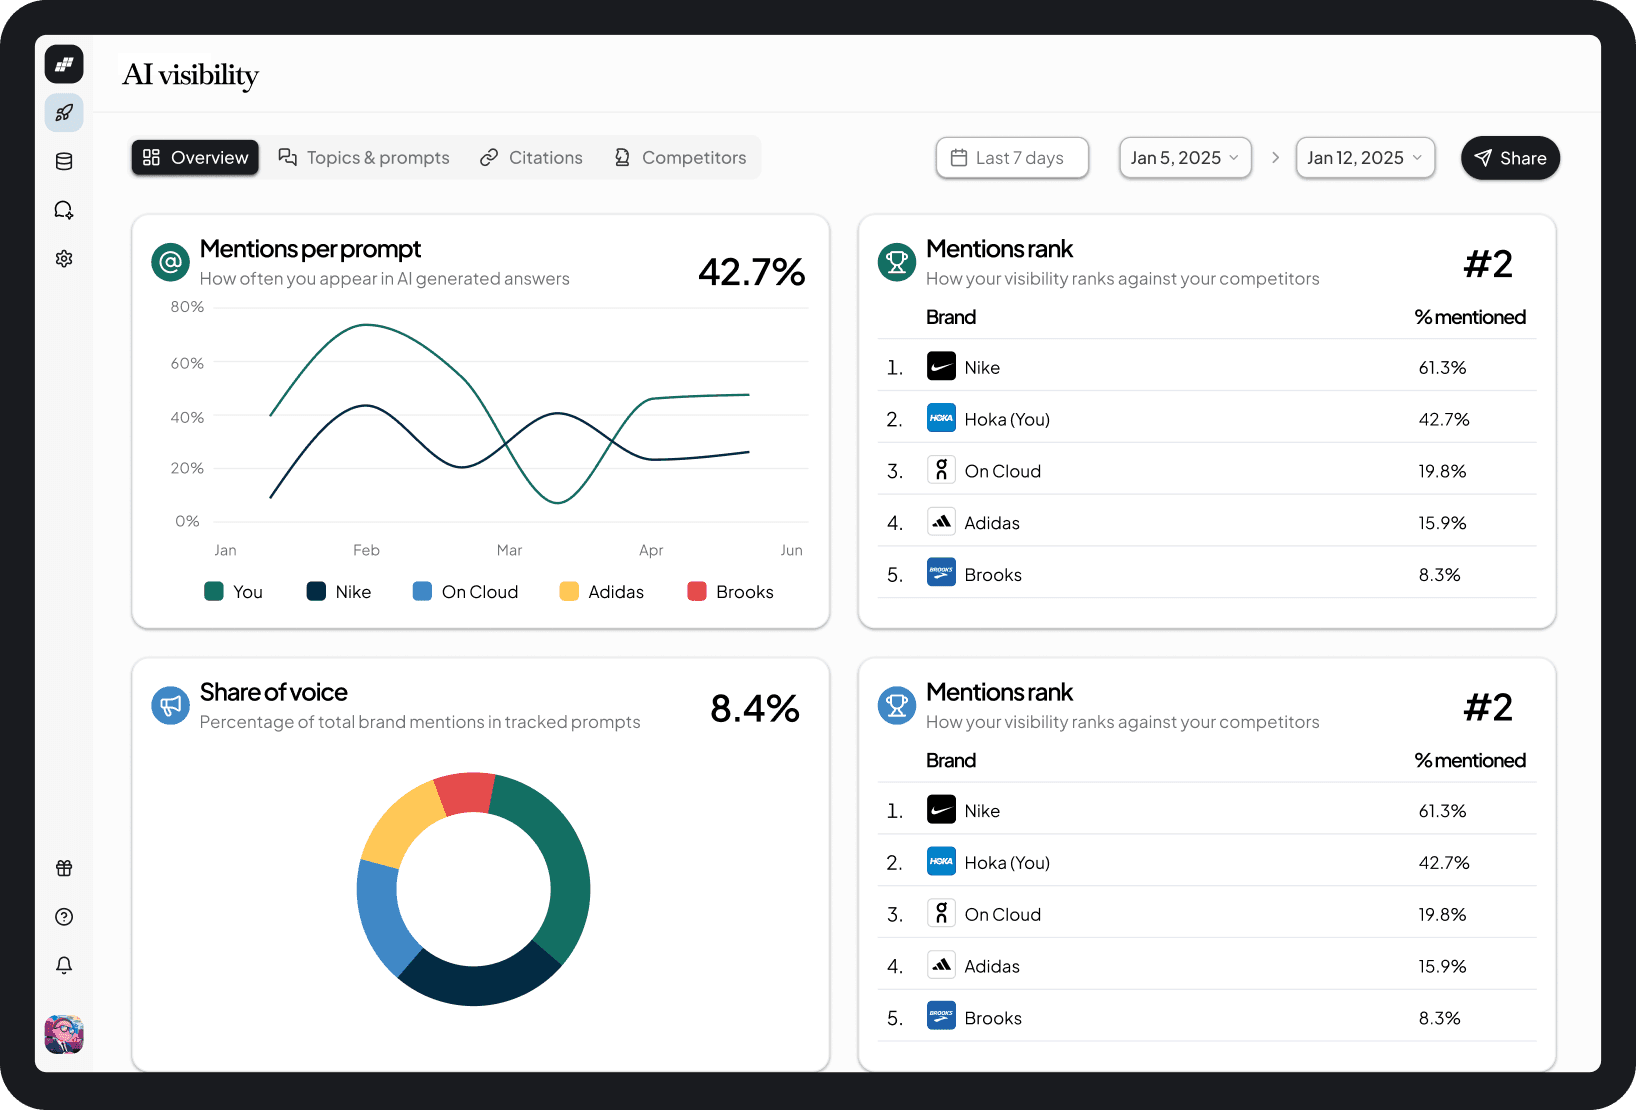The height and width of the screenshot is (1110, 1636).
Task: Open the Competitors tab
Action: click(x=680, y=158)
